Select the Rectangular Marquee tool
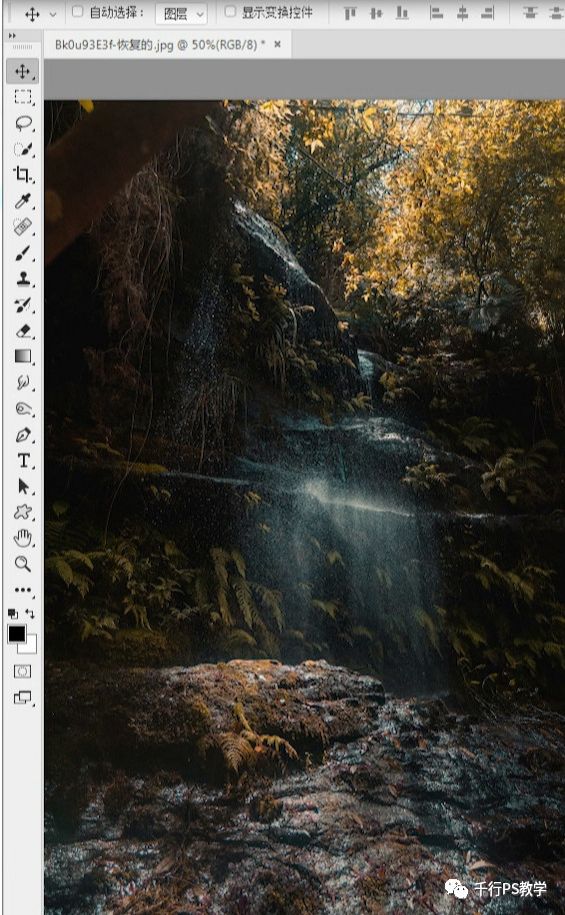The height and width of the screenshot is (915, 565). pos(23,97)
